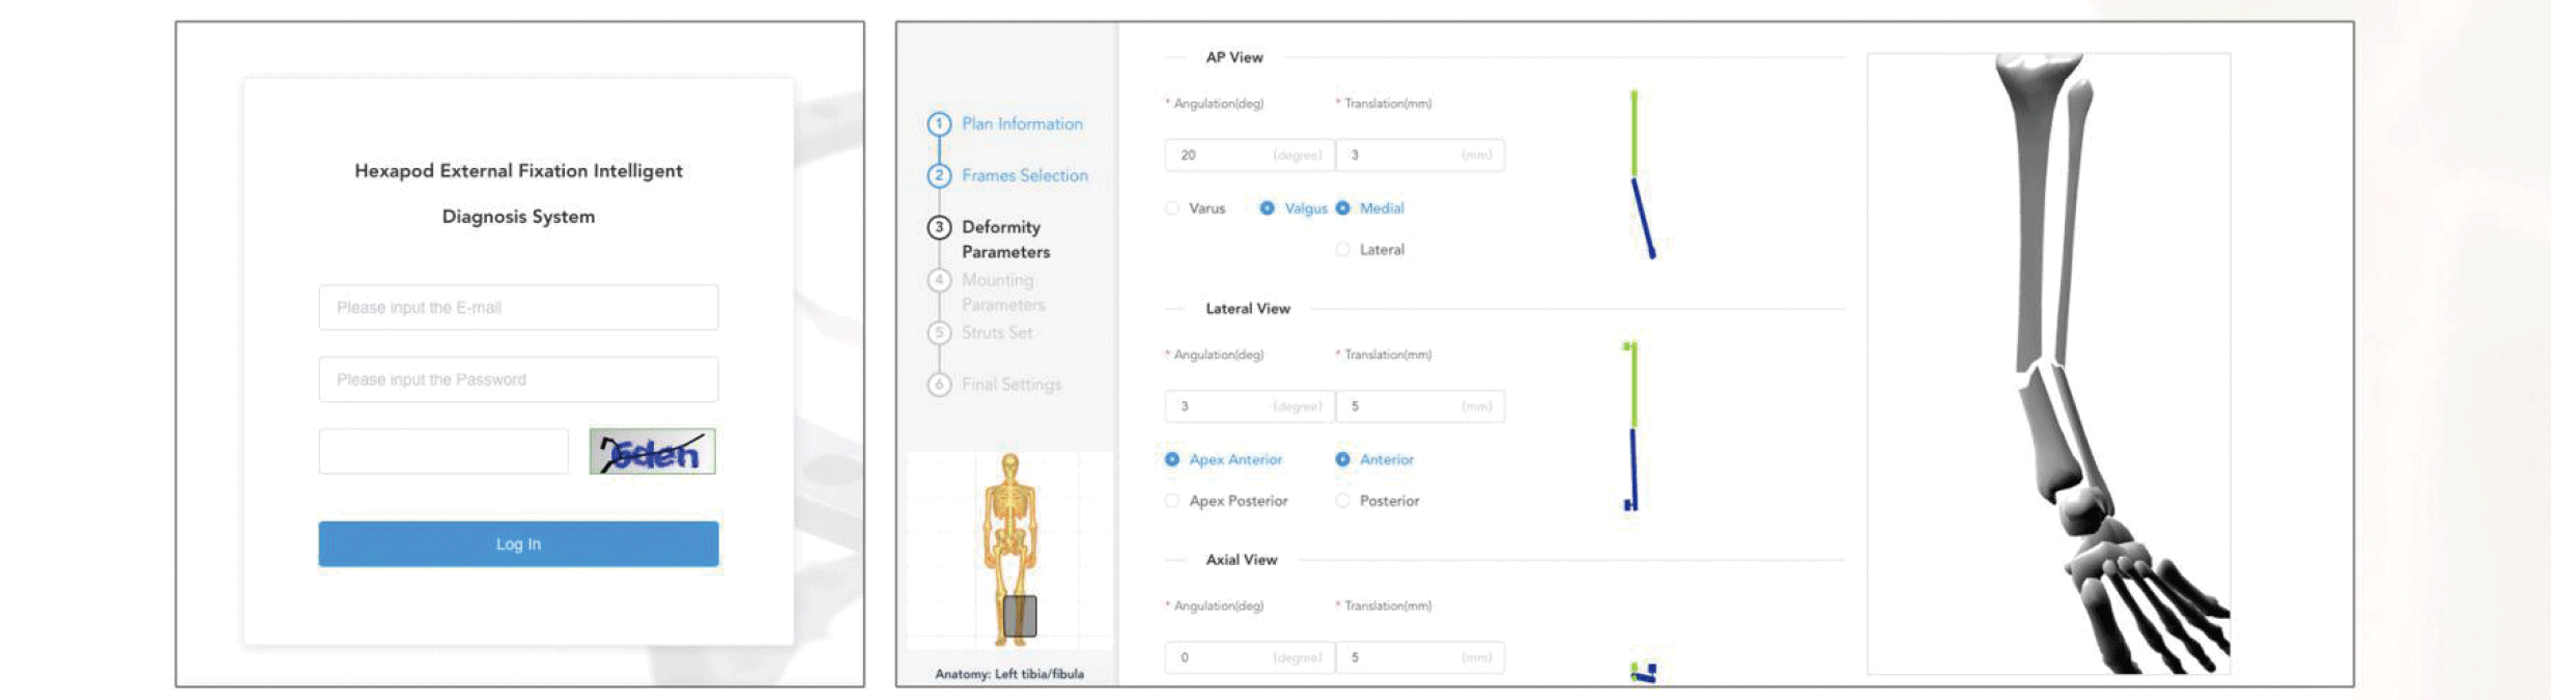Click step 2 circle icon for Frames Selection
2551x700 pixels.
click(938, 176)
